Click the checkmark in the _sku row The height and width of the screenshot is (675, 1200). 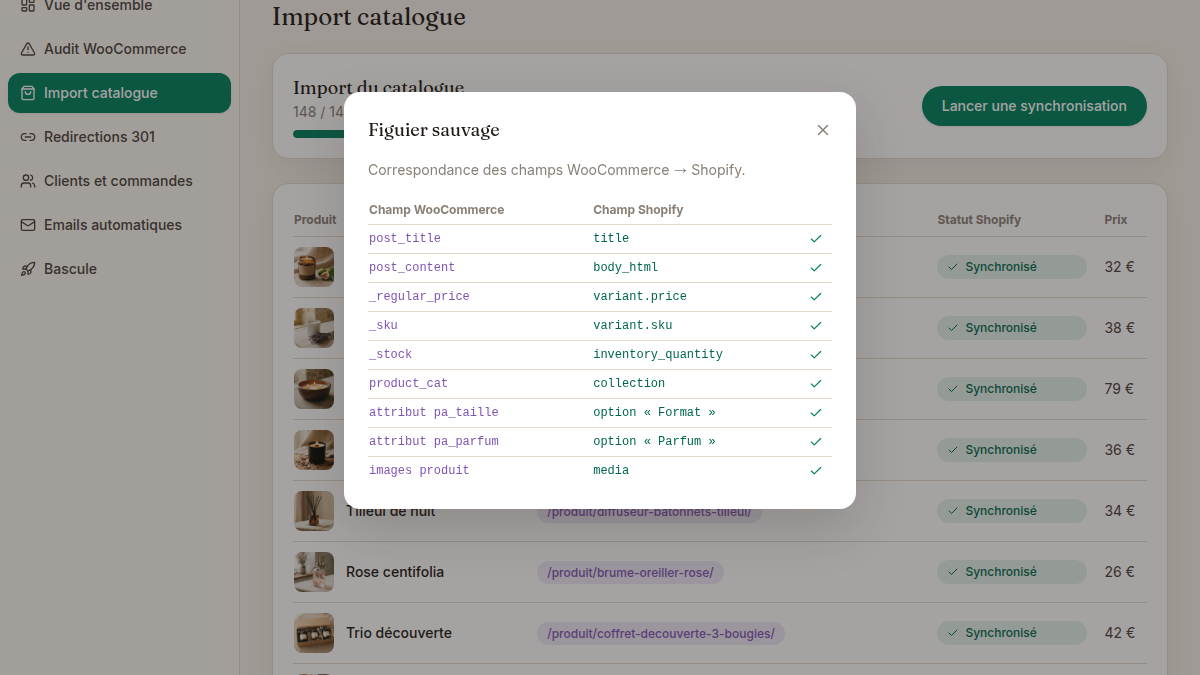click(x=816, y=326)
